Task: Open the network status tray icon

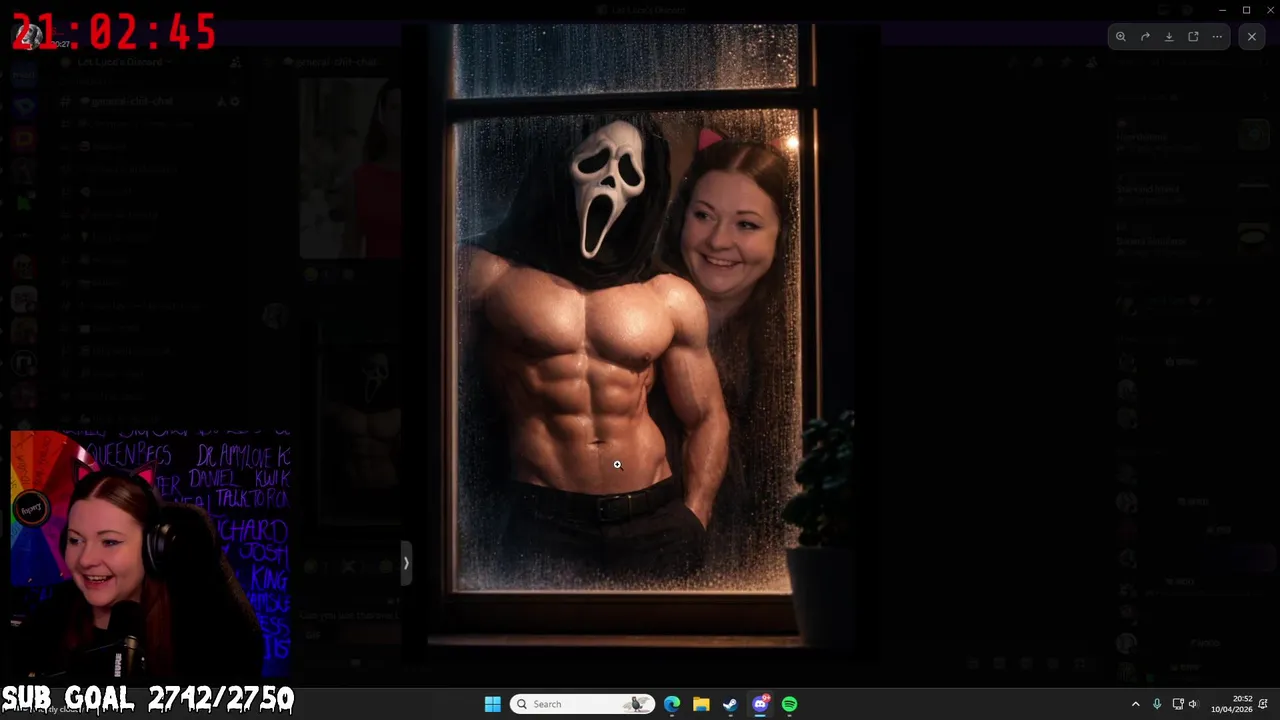Action: pos(1178,704)
